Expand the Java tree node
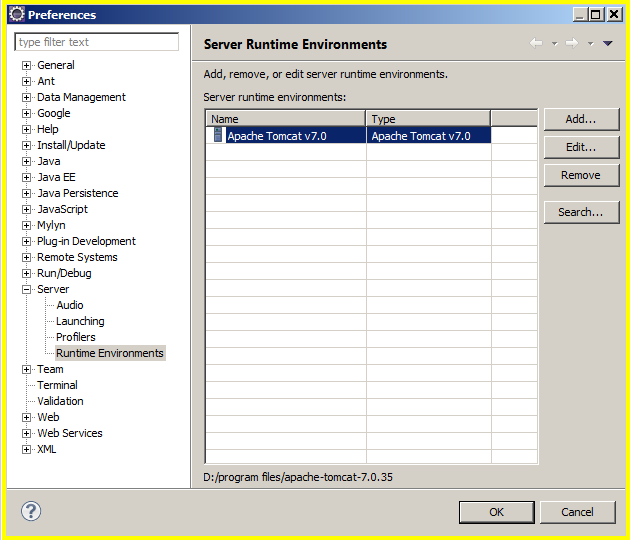Viewport: 630px width, 540px height. pyautogui.click(x=26, y=161)
